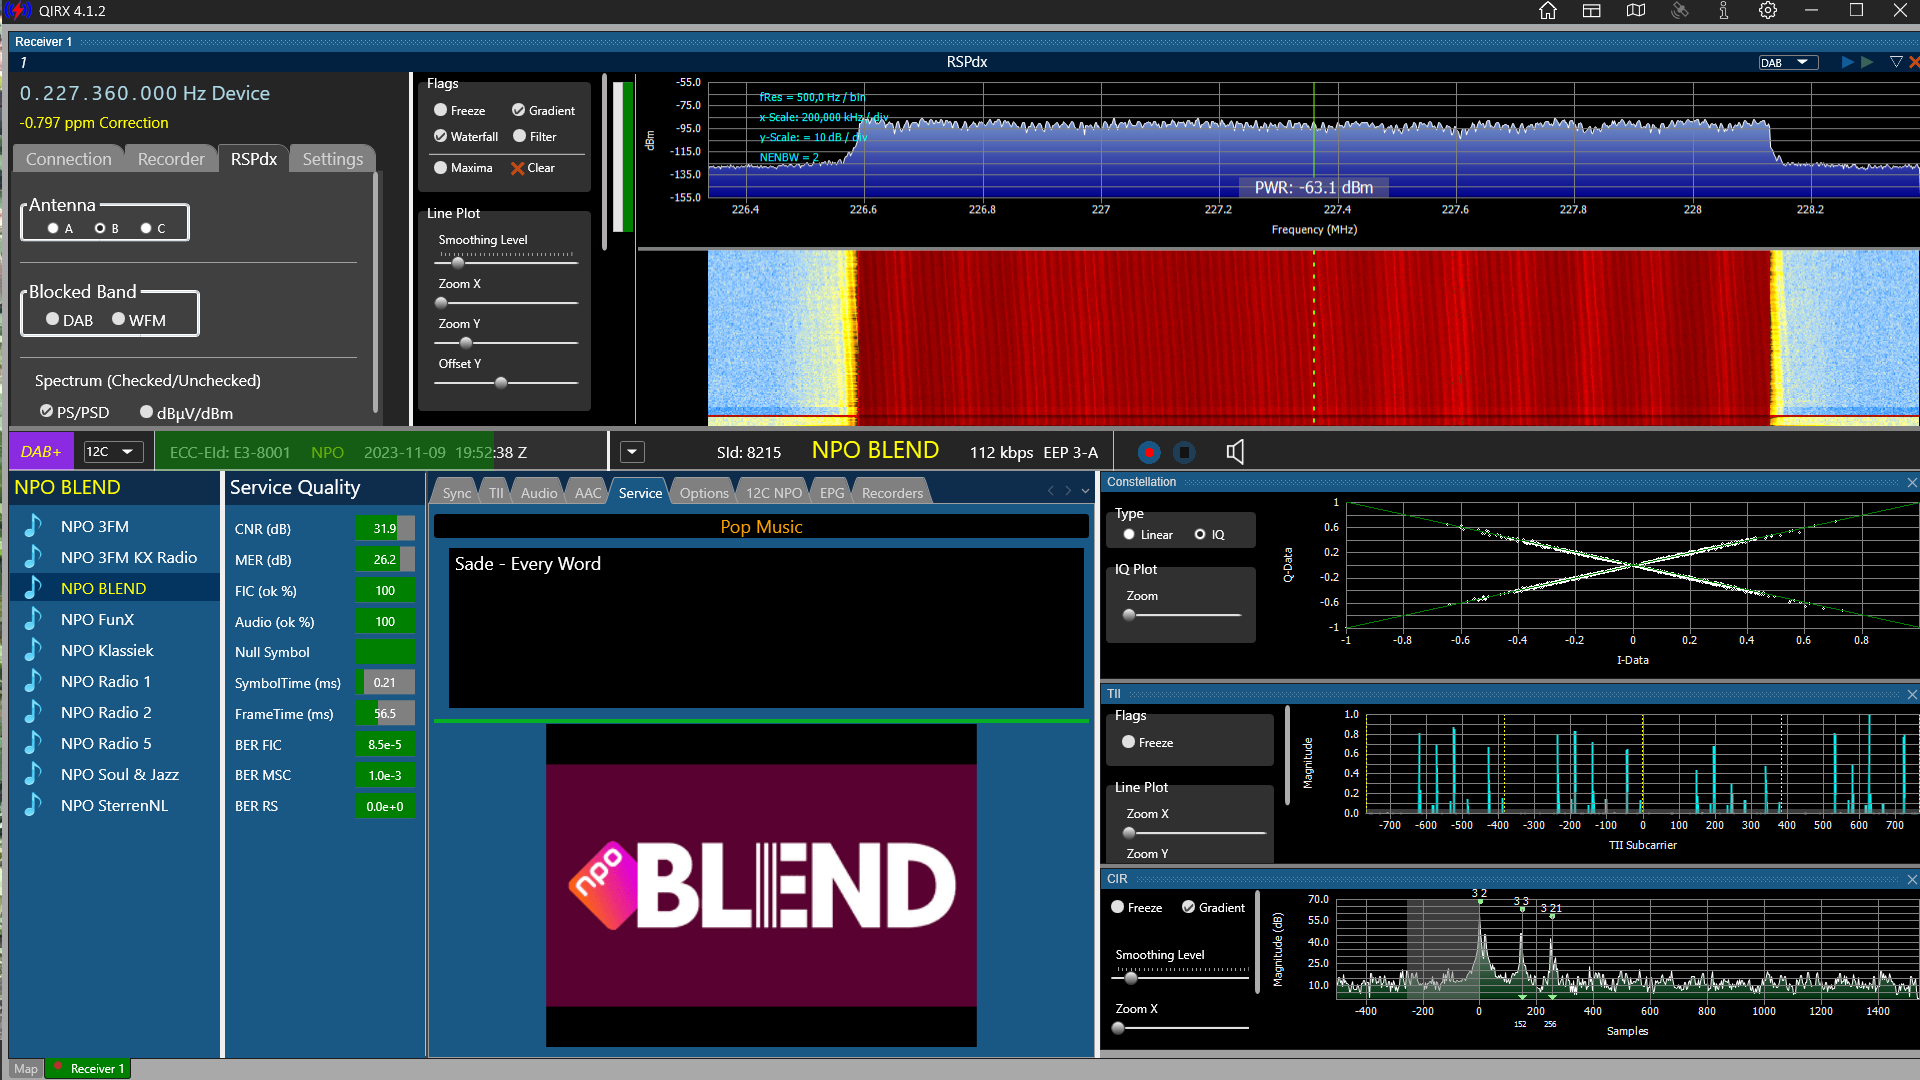Click the Clear button in Flags
Image resolution: width=1920 pixels, height=1080 pixels.
pos(533,168)
